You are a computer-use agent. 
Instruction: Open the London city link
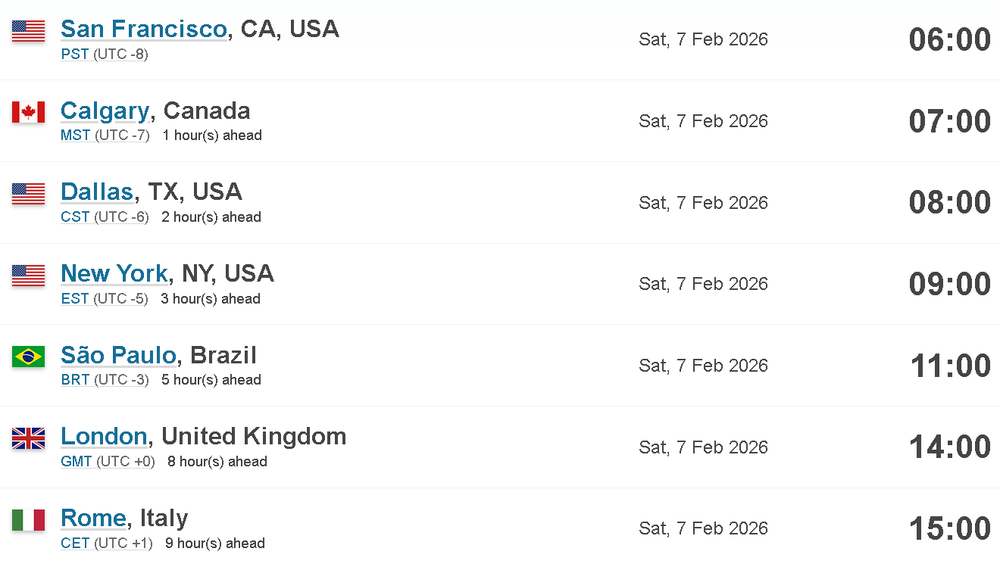point(104,436)
